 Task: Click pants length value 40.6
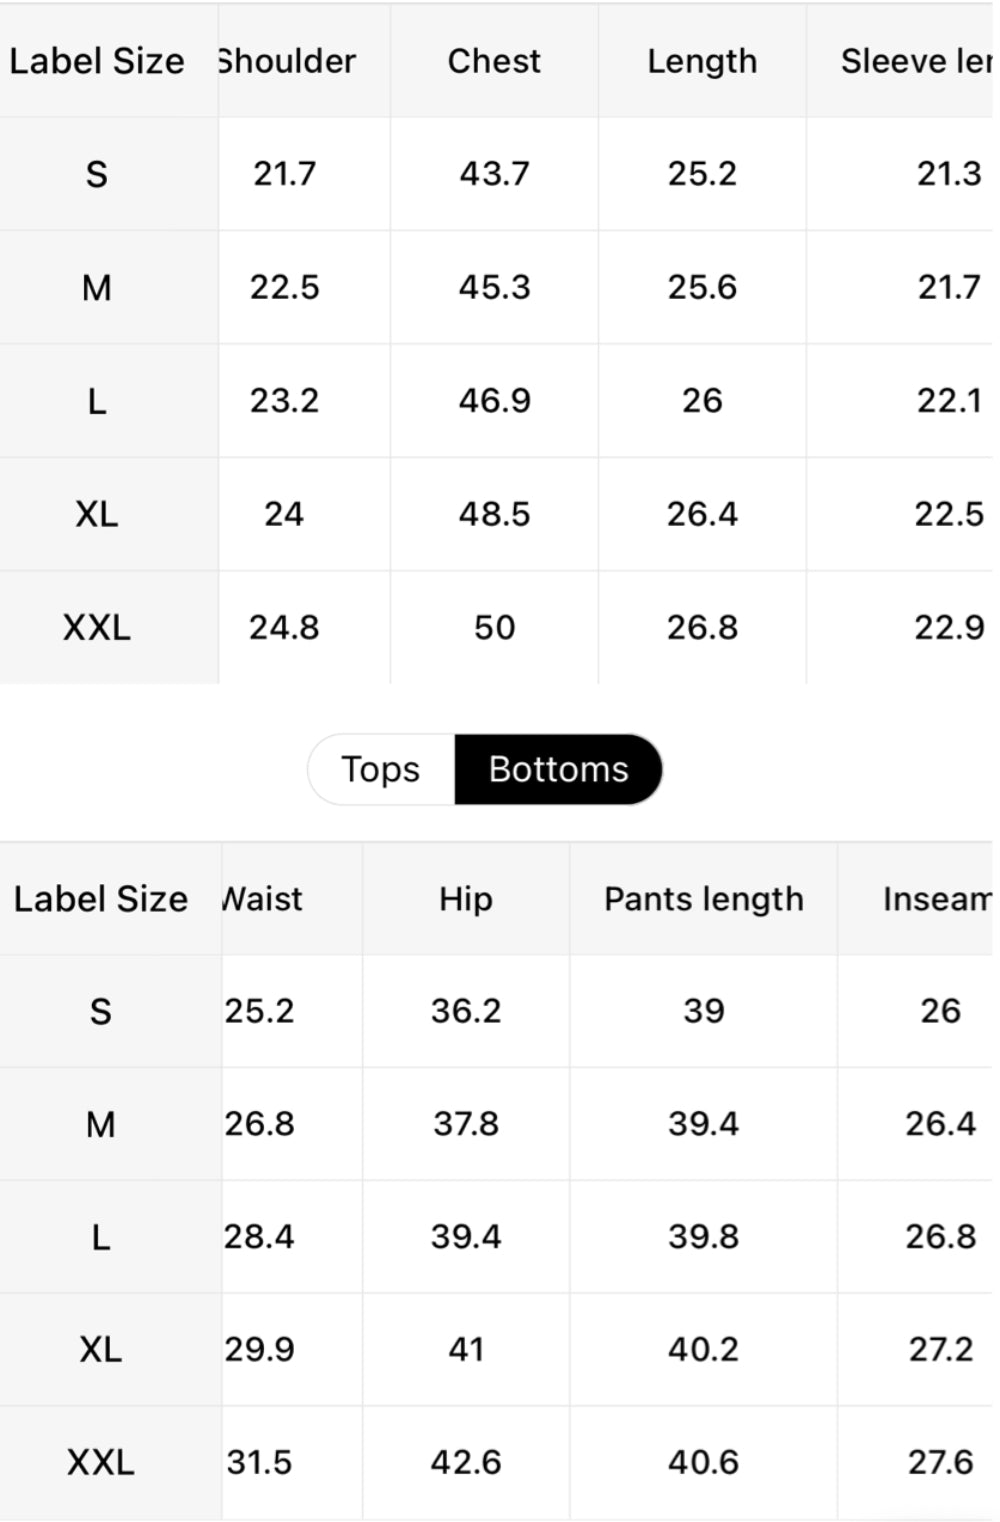(704, 1462)
